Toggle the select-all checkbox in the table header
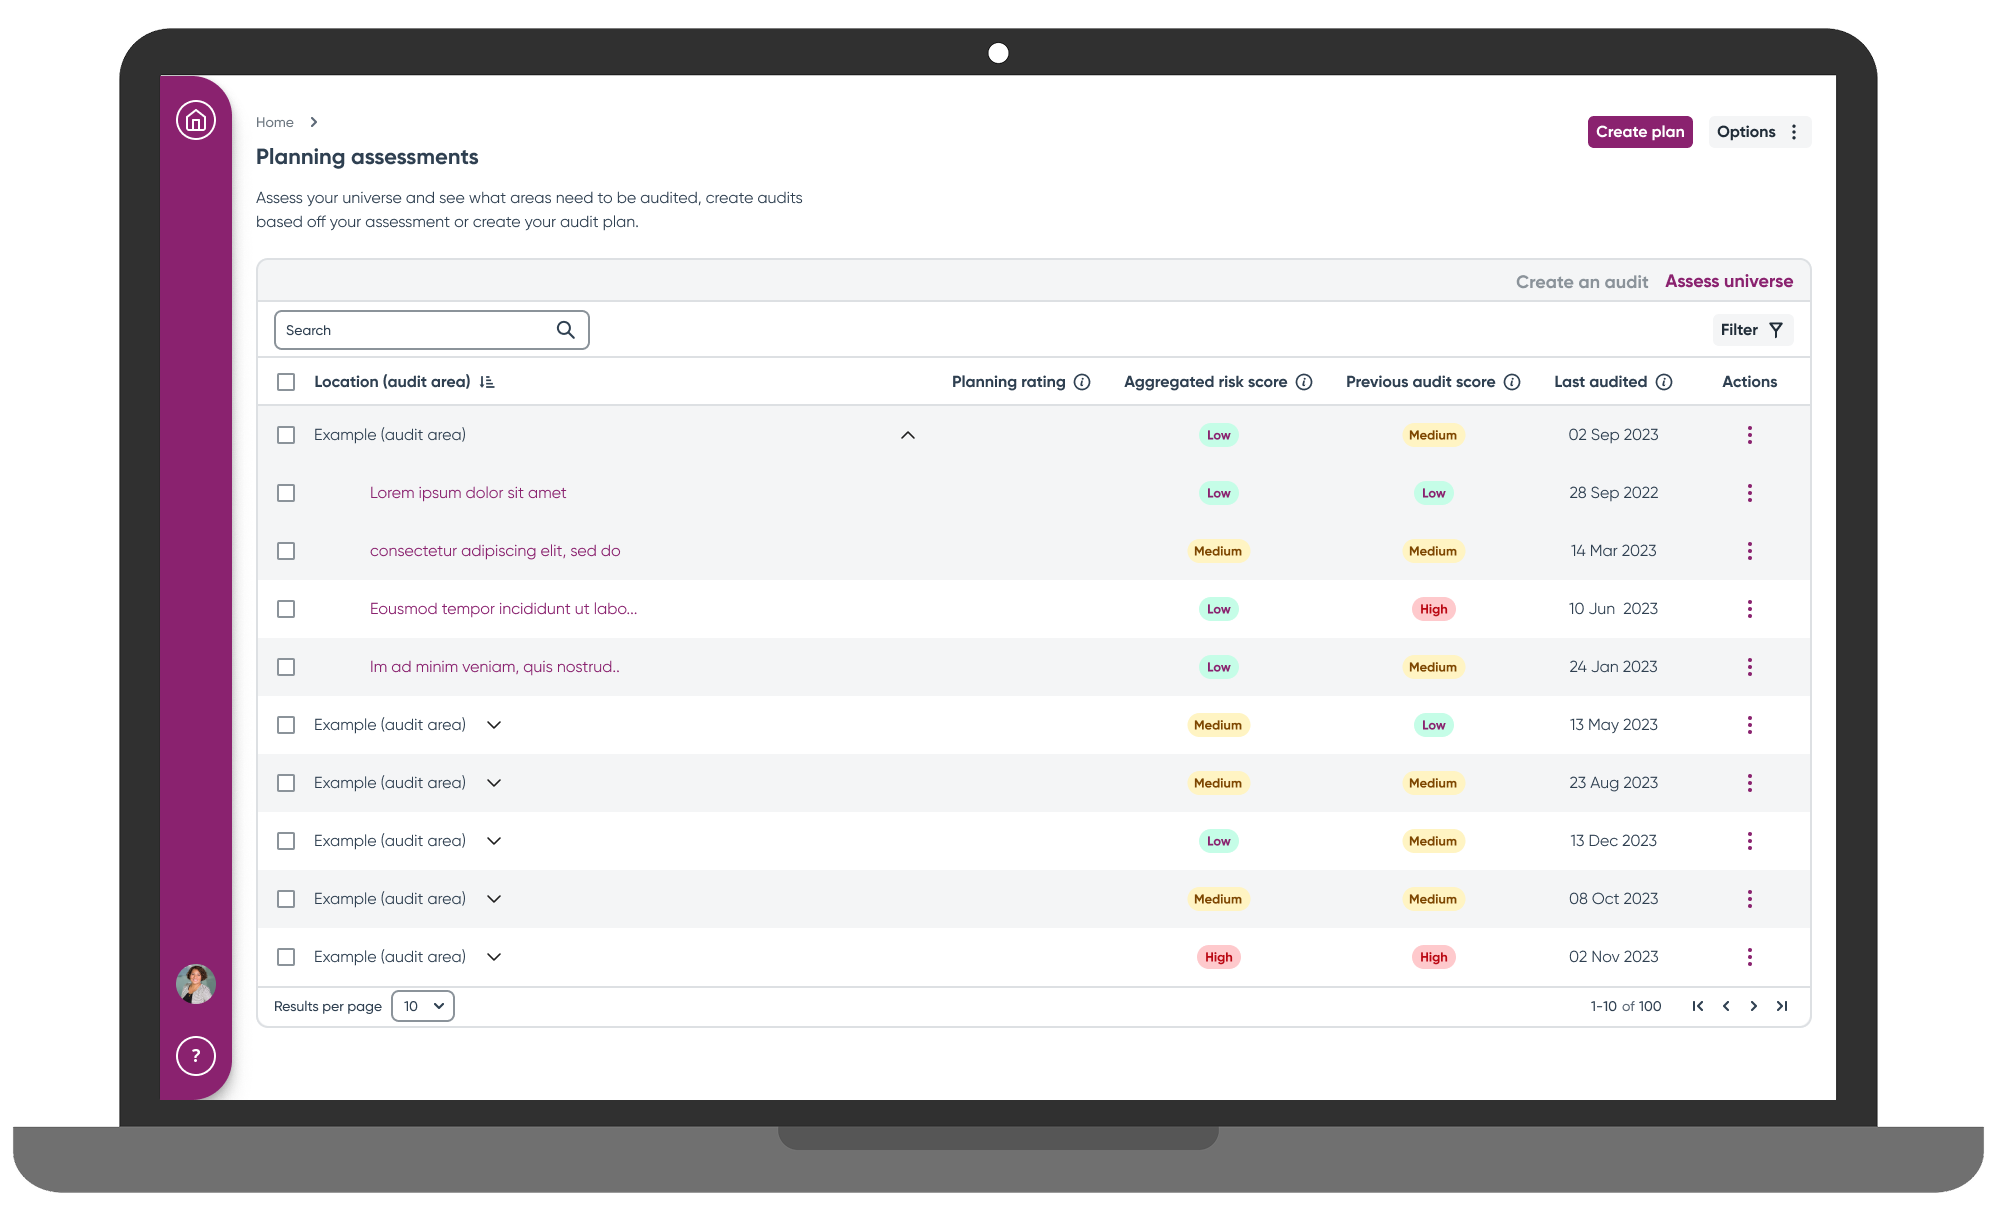 286,382
